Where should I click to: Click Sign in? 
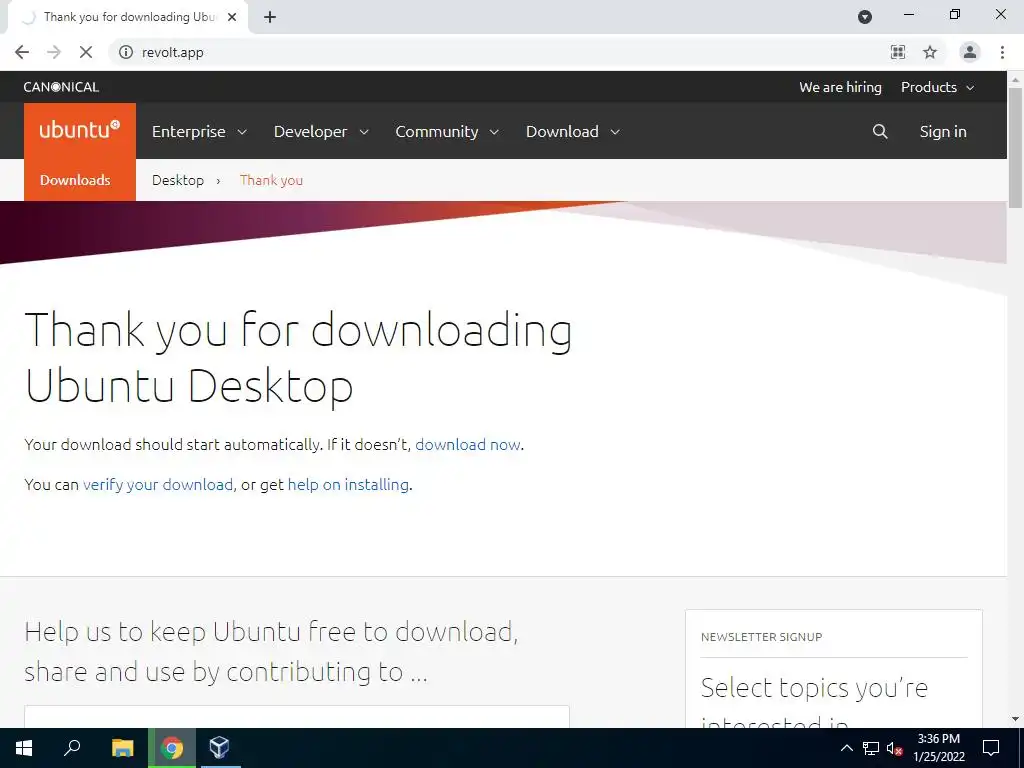(943, 131)
